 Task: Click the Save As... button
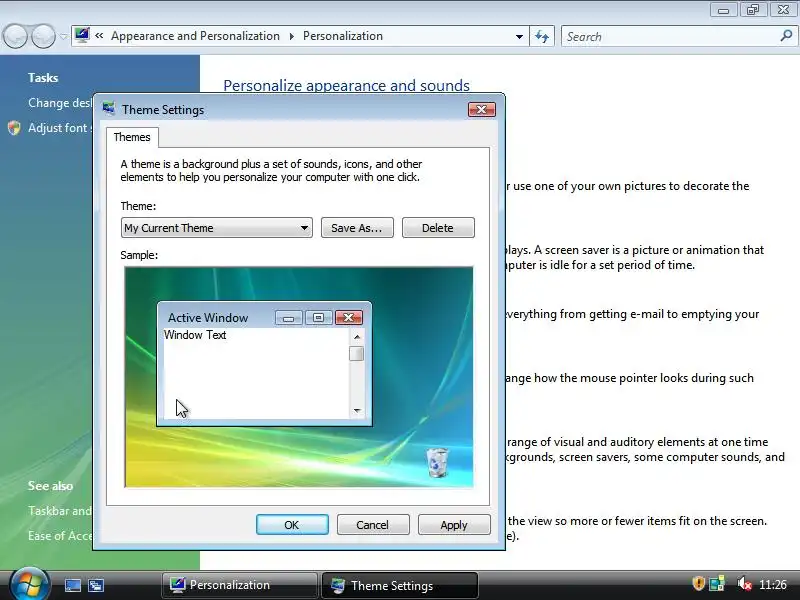pyautogui.click(x=357, y=228)
